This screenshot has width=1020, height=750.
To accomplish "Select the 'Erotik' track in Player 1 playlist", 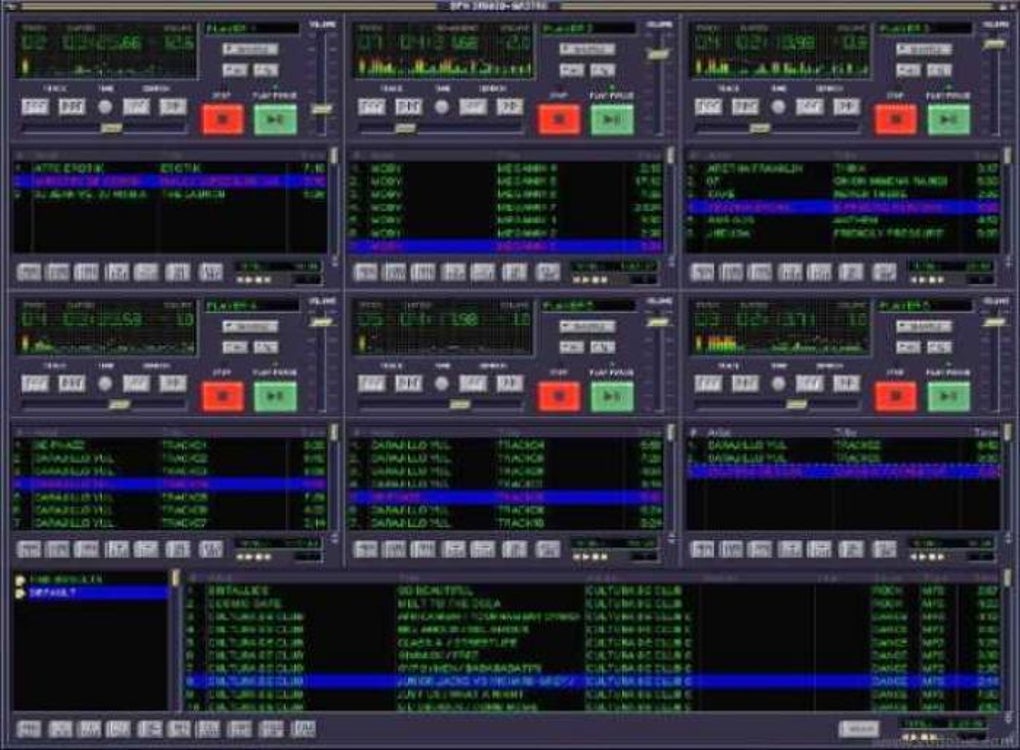I will (x=169, y=168).
